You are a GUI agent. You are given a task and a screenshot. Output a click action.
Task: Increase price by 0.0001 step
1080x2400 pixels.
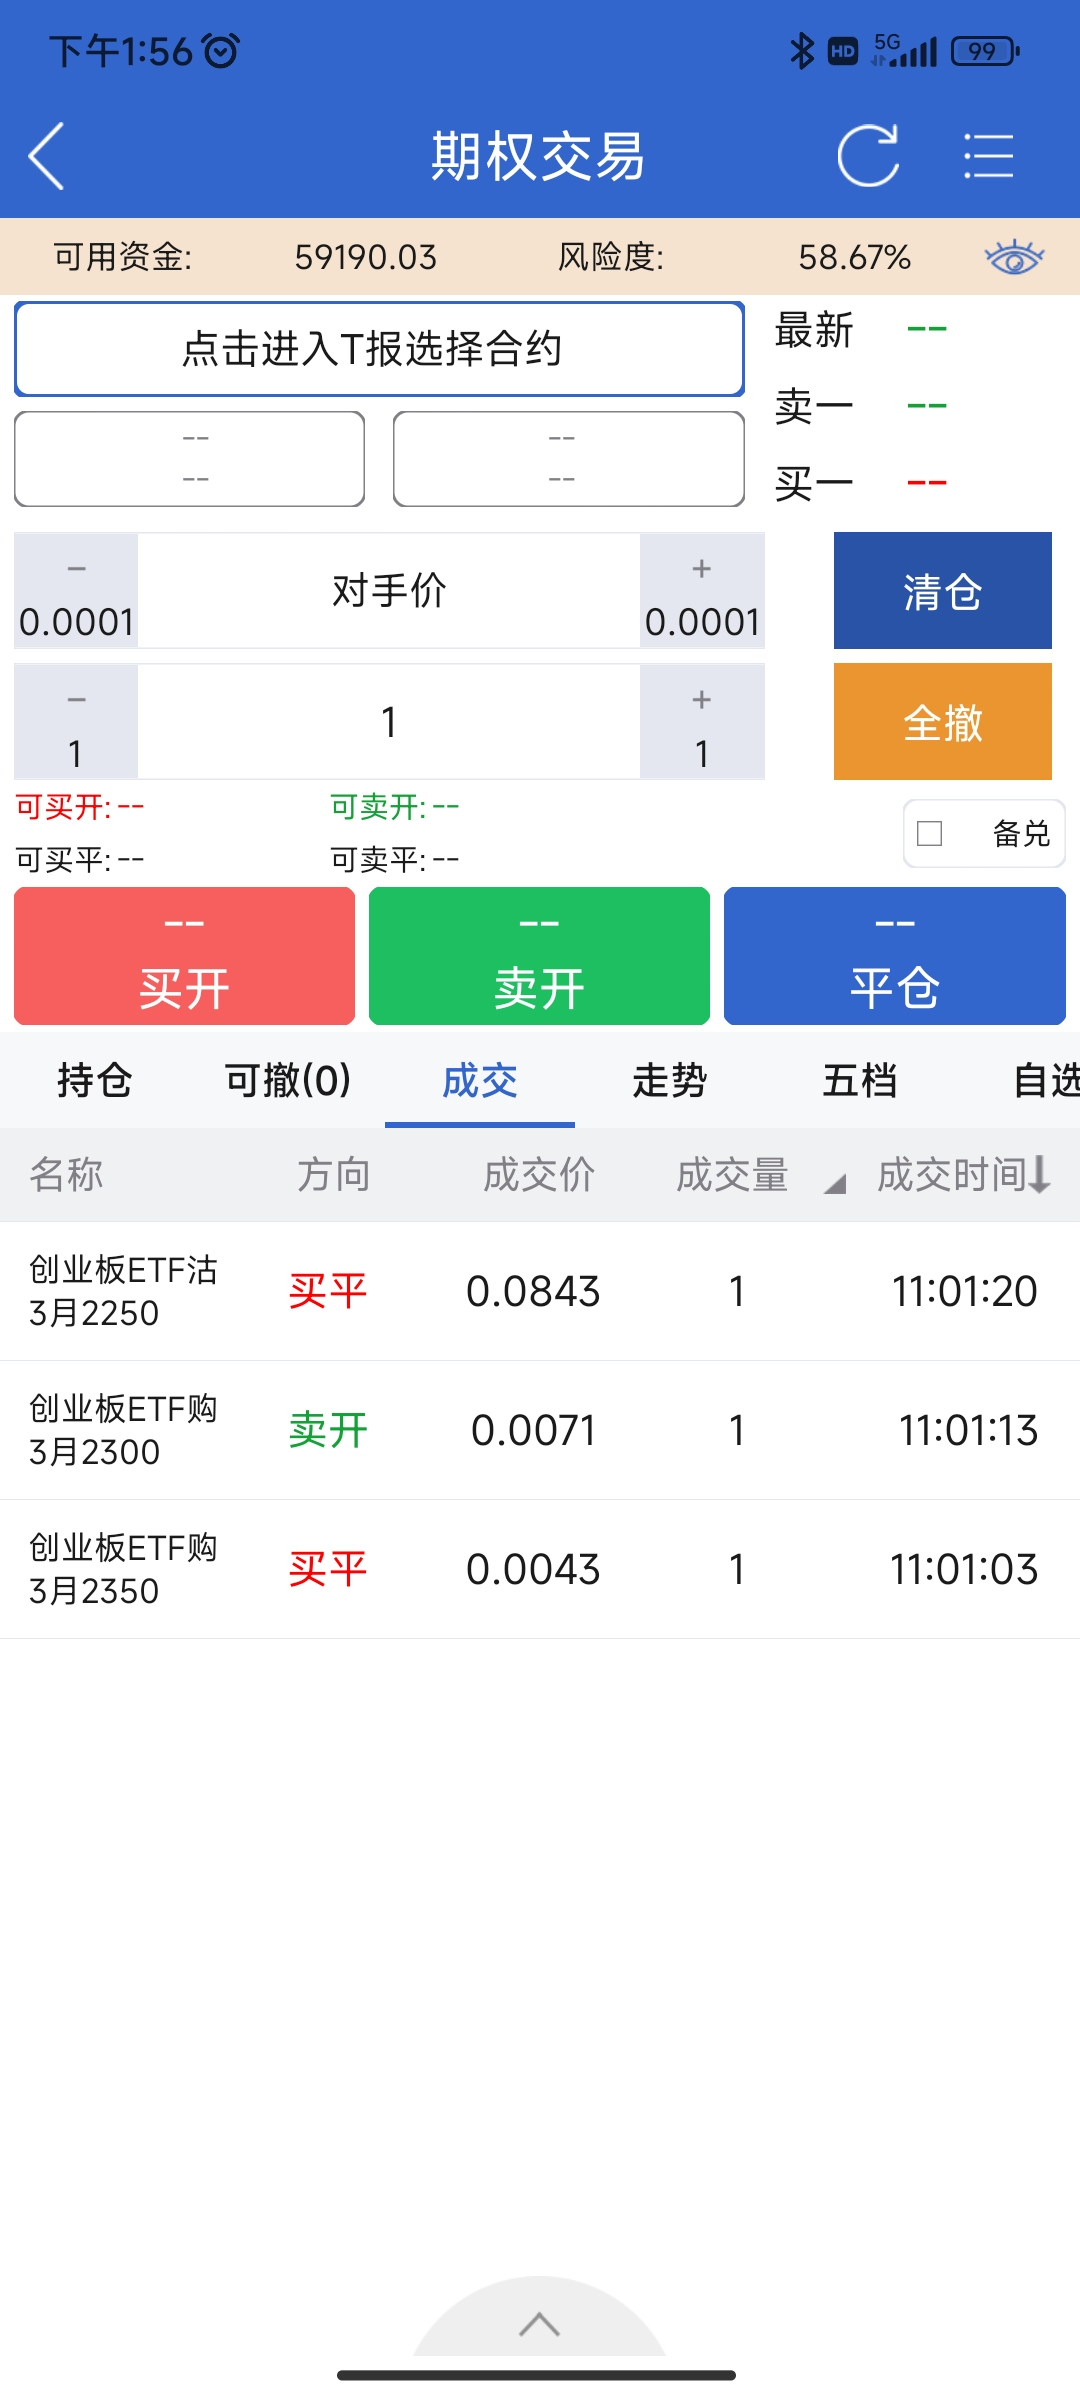pos(702,591)
